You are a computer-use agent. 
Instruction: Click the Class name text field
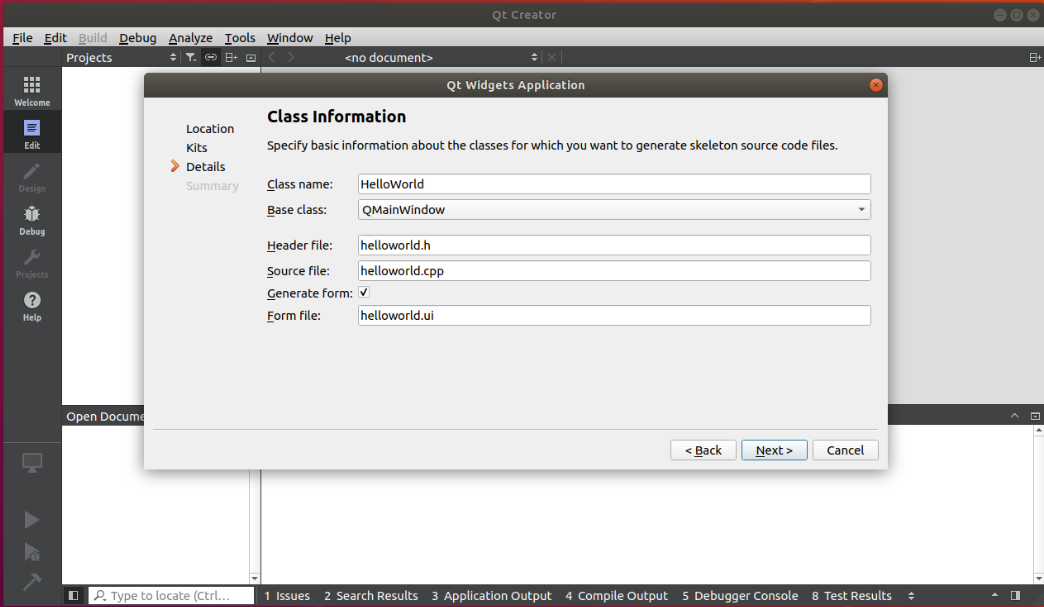tap(614, 184)
